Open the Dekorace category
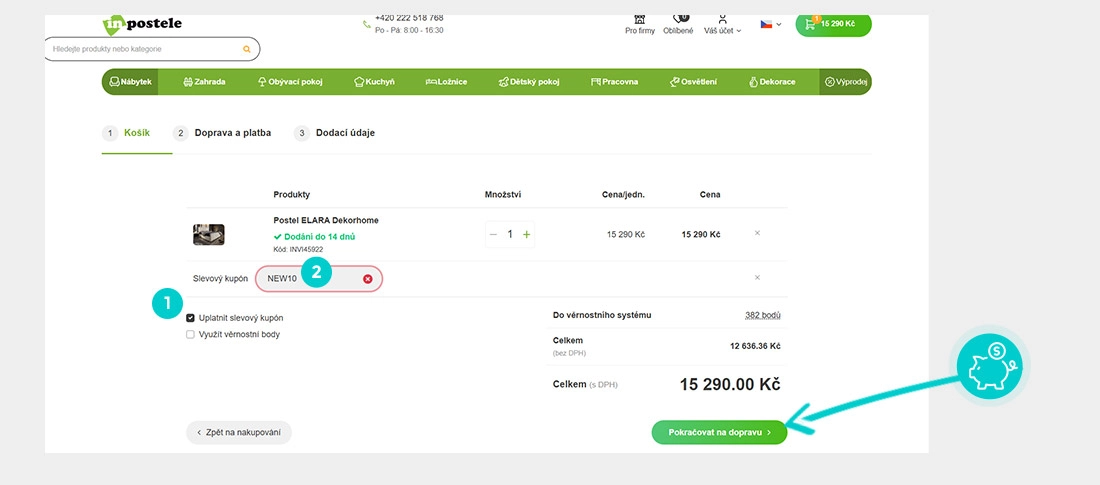The image size is (1100, 485). (772, 81)
